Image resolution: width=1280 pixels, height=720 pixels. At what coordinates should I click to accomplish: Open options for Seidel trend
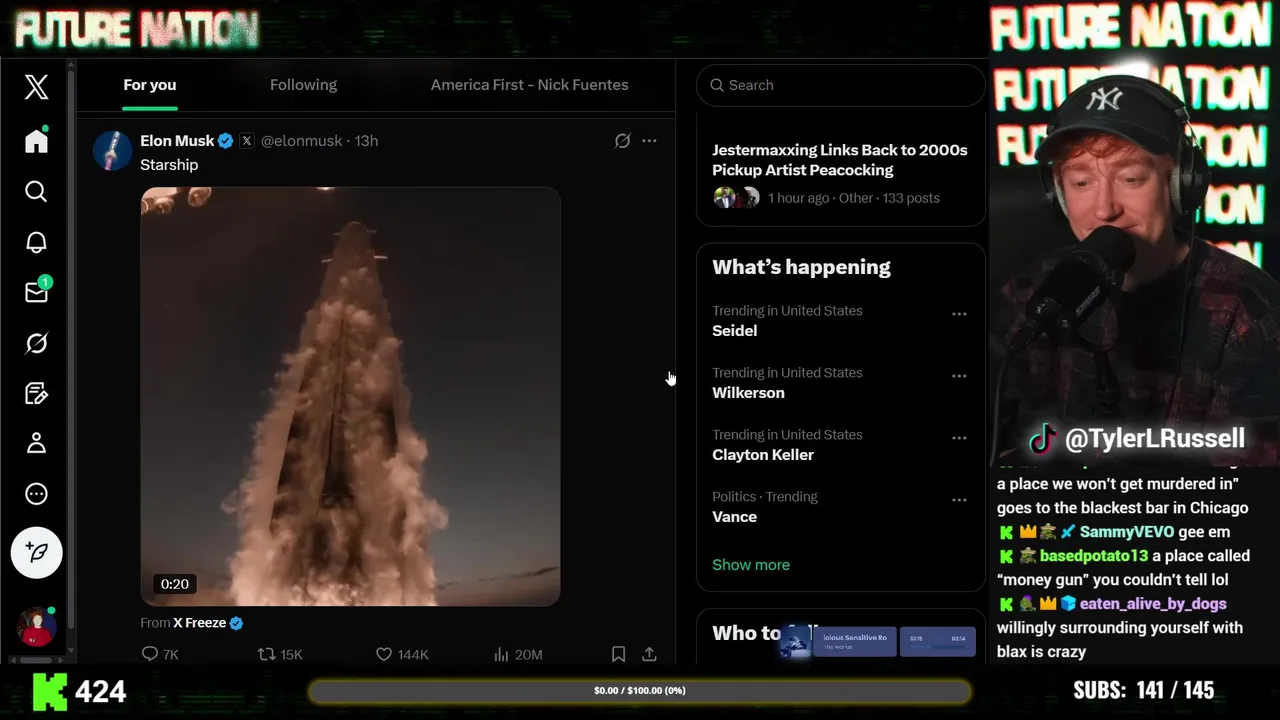(959, 314)
